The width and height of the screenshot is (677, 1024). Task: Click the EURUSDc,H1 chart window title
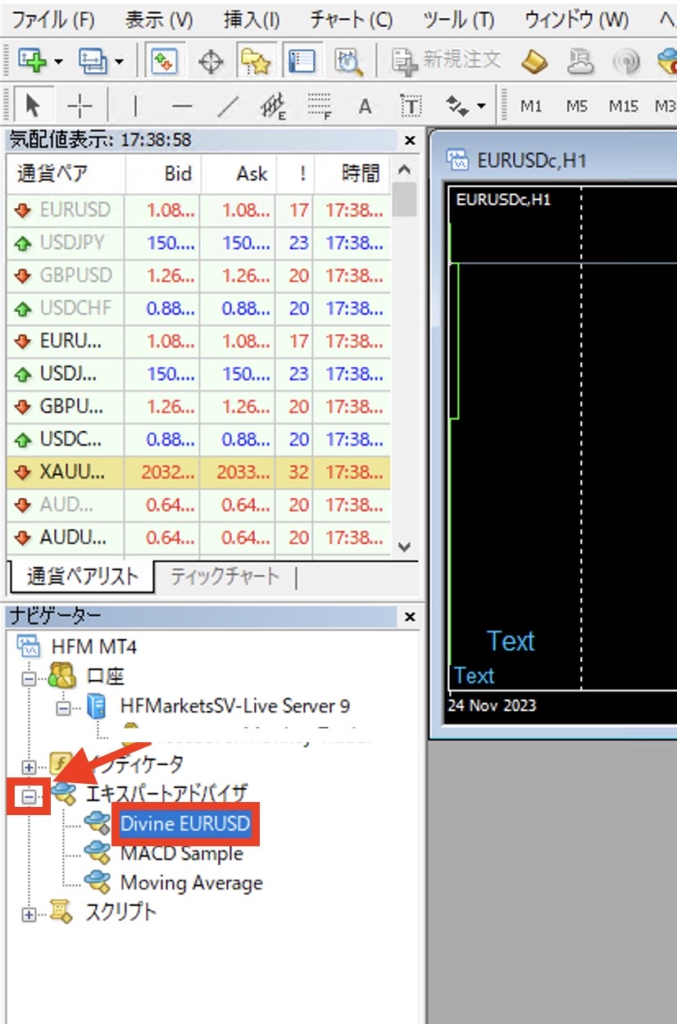[531, 160]
